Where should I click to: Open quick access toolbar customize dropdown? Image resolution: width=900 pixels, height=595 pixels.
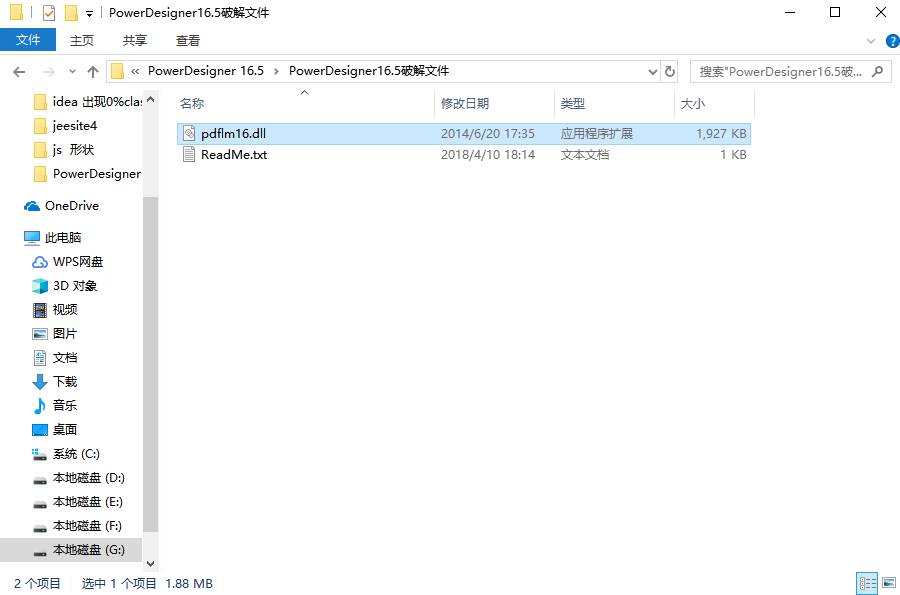(89, 13)
